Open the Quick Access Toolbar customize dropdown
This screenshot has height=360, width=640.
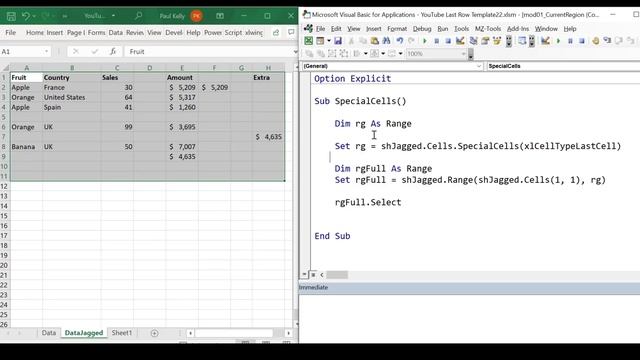pyautogui.click(x=64, y=16)
